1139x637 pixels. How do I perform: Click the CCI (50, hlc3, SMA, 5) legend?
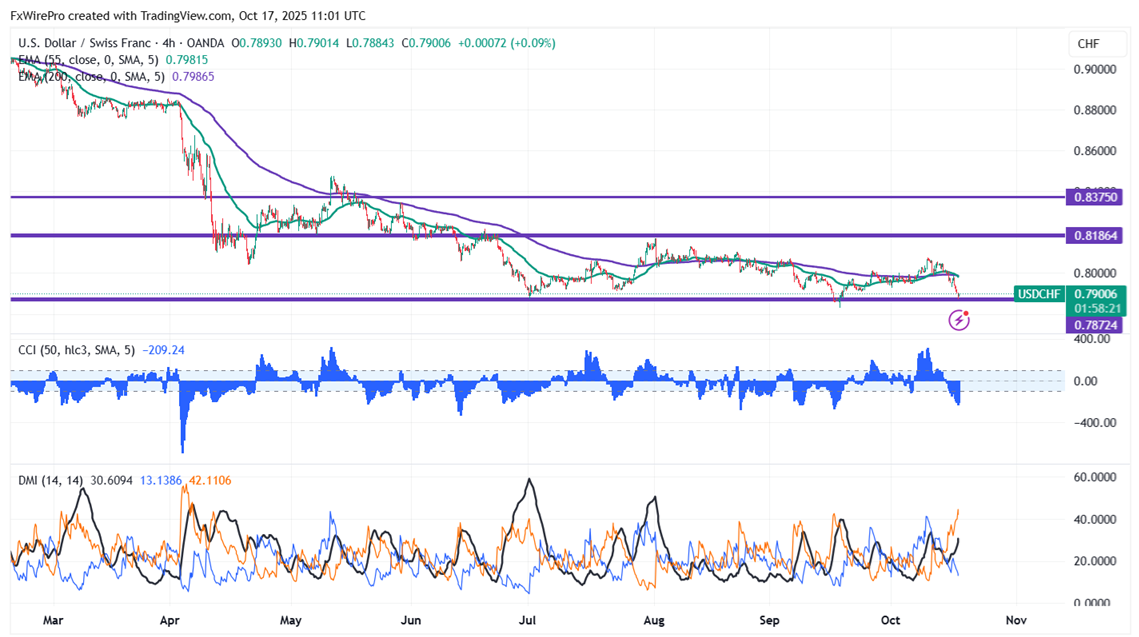(78, 350)
